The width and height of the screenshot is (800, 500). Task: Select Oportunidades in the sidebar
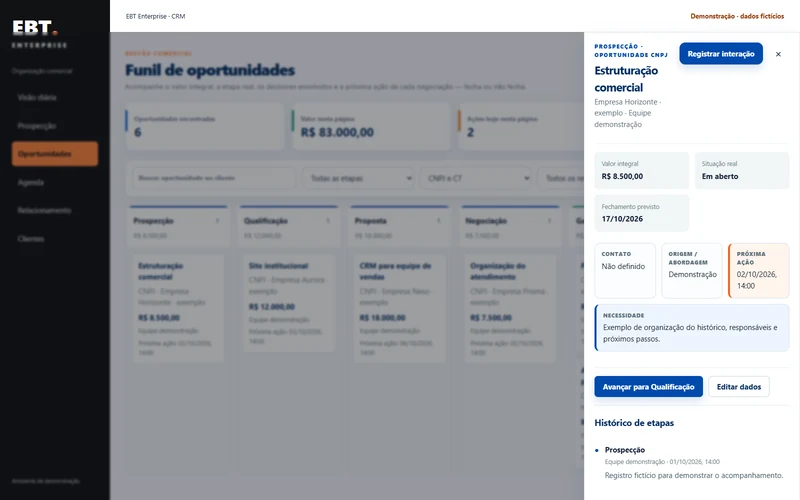(x=55, y=154)
